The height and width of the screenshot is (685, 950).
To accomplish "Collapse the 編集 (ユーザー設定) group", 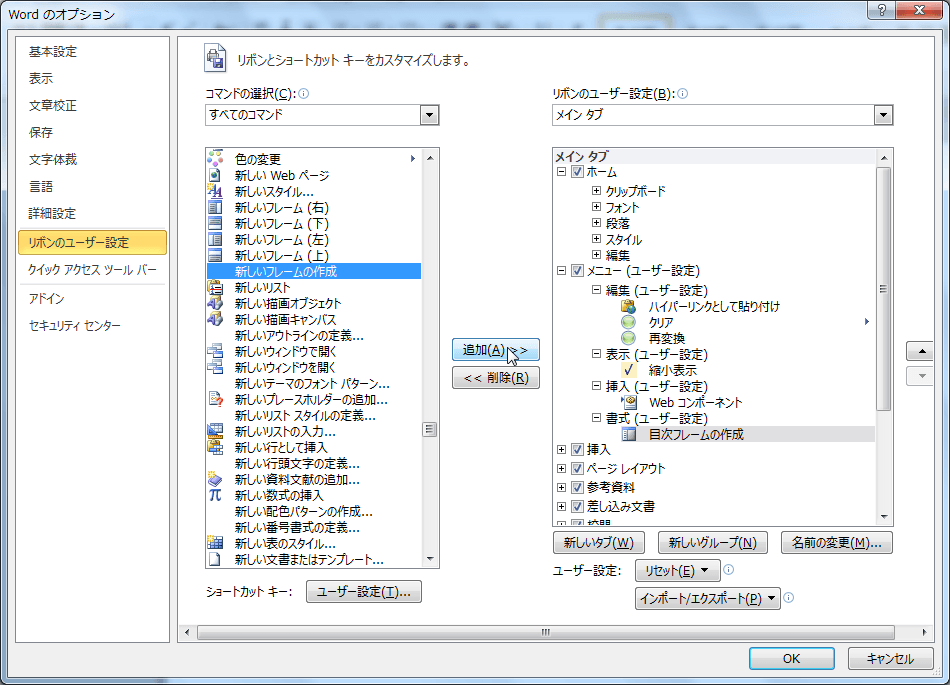I will tap(596, 290).
